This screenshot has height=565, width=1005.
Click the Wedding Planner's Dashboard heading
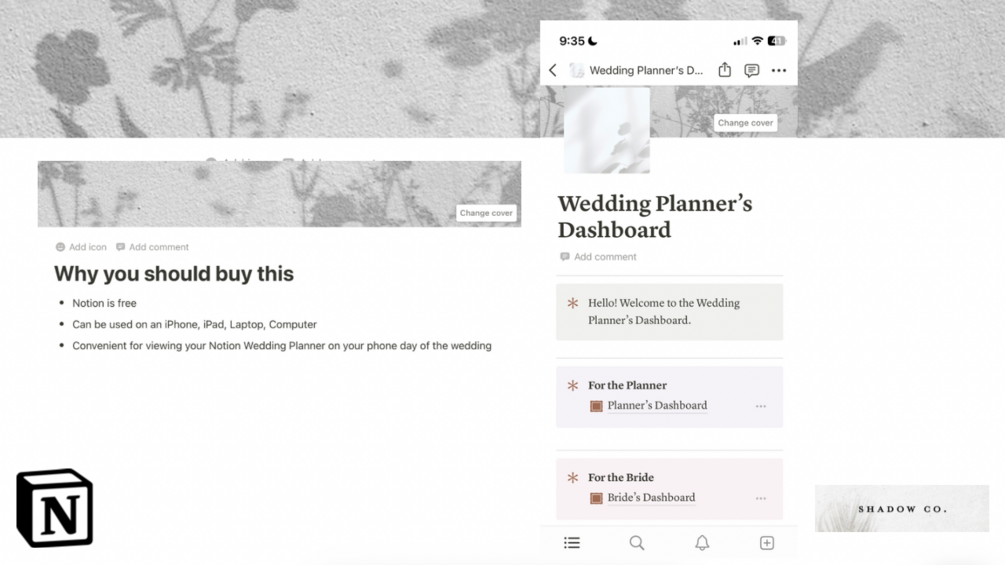654,217
